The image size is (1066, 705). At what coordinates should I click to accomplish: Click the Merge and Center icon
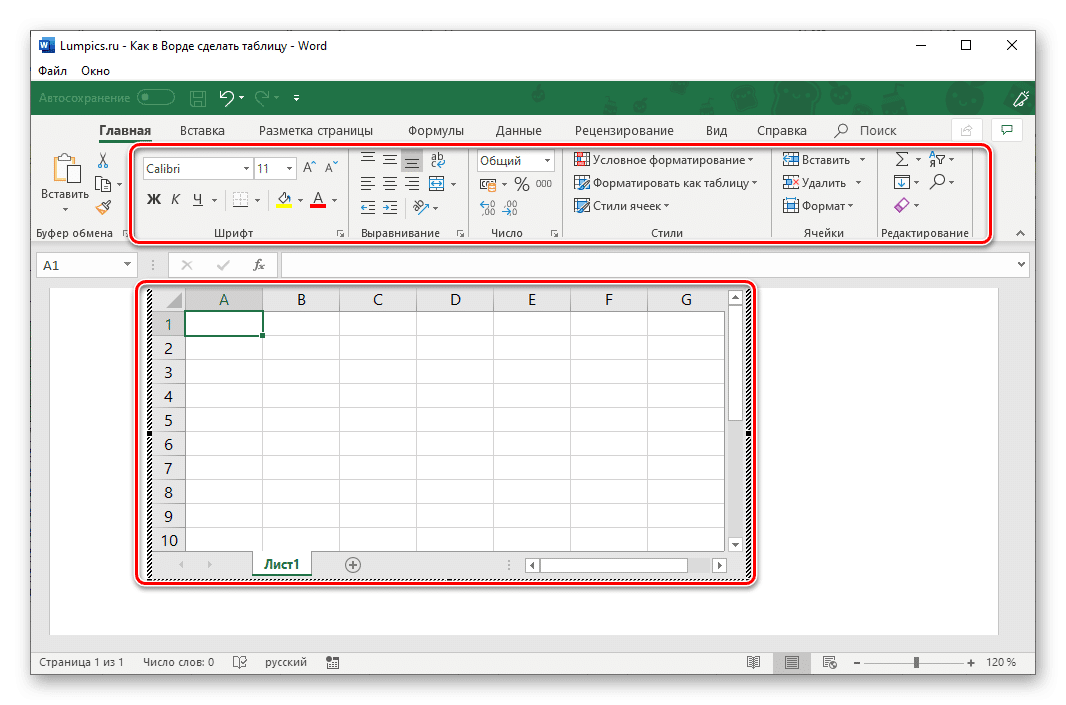click(x=437, y=184)
